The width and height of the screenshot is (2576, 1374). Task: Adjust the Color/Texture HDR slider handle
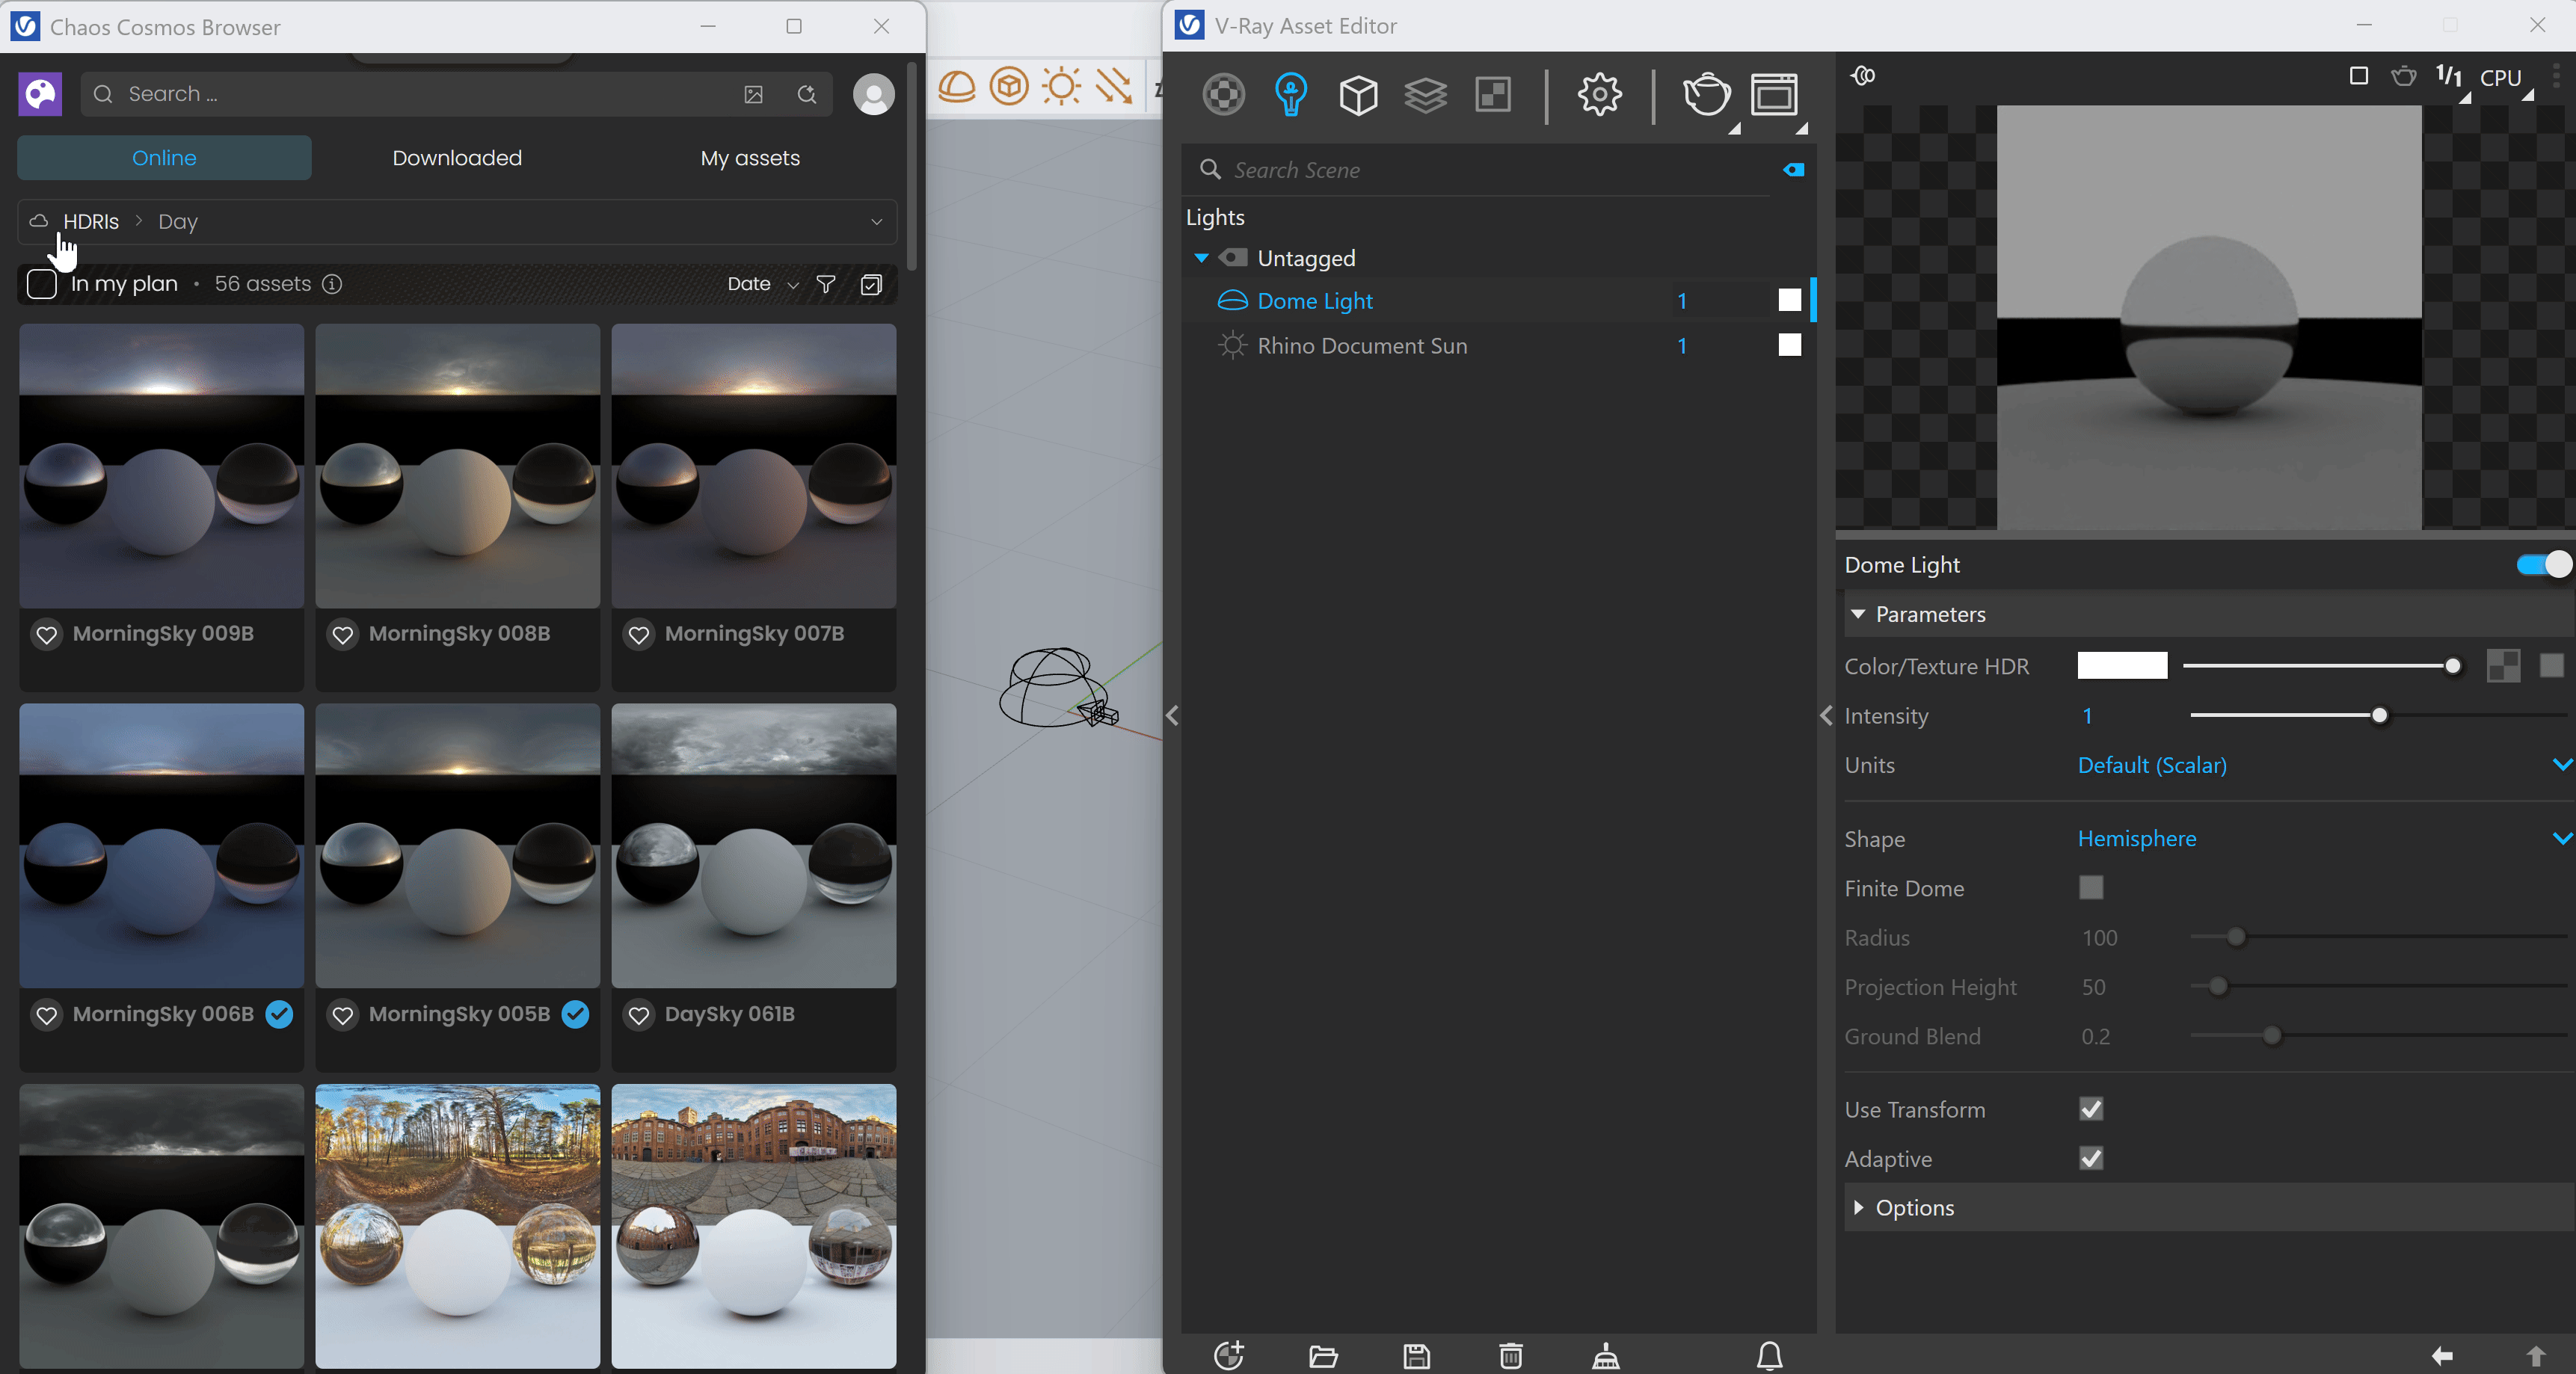(x=2452, y=666)
